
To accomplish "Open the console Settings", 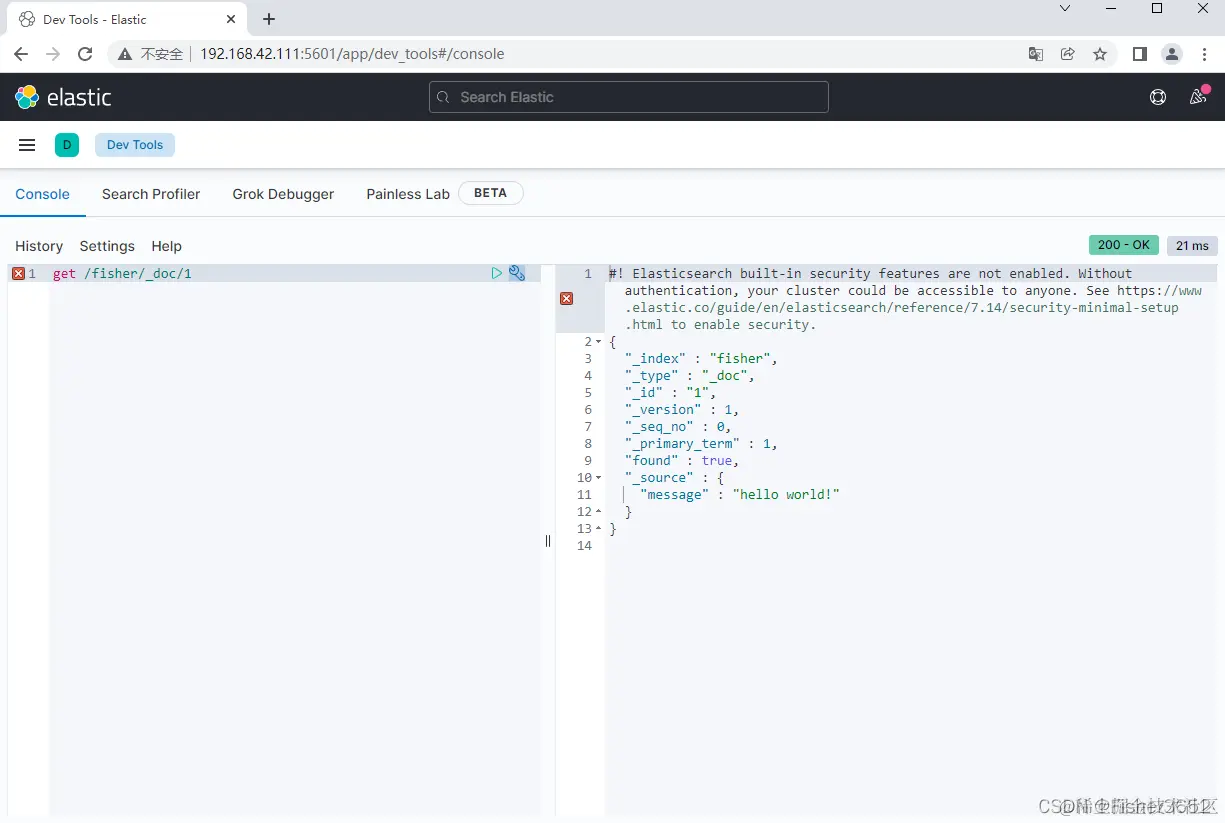I will pos(107,246).
